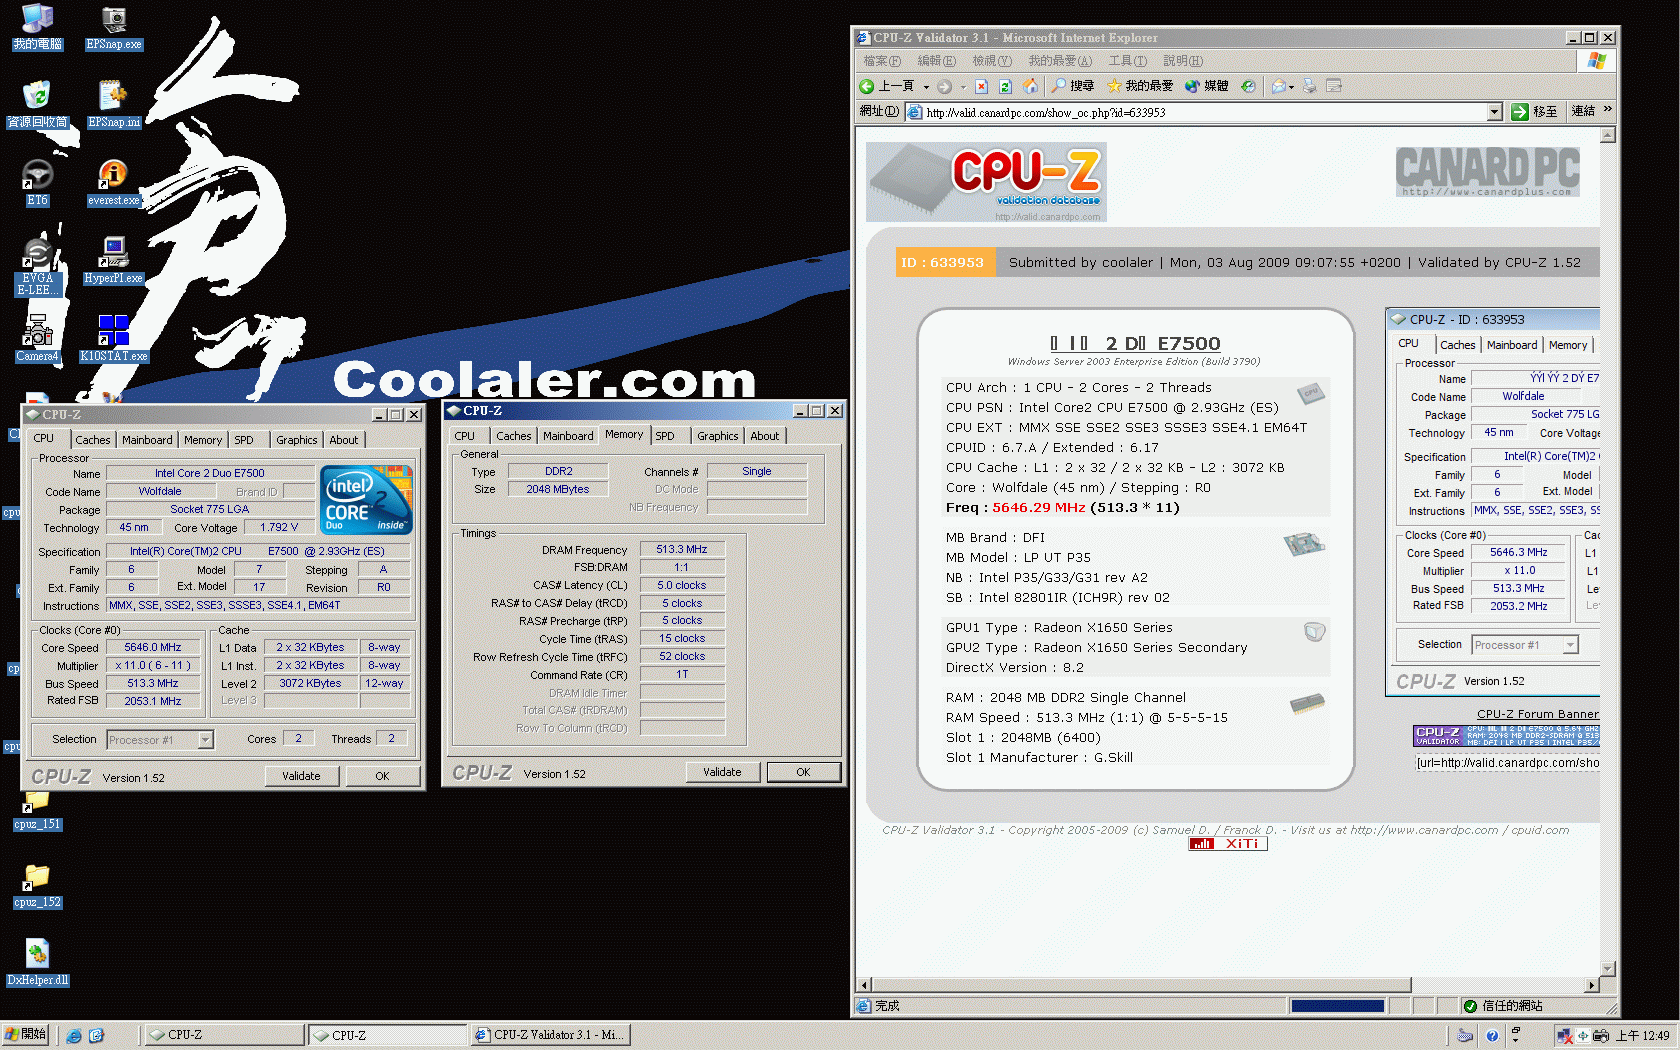Click OK button in left CPU-Z window

pyautogui.click(x=382, y=776)
